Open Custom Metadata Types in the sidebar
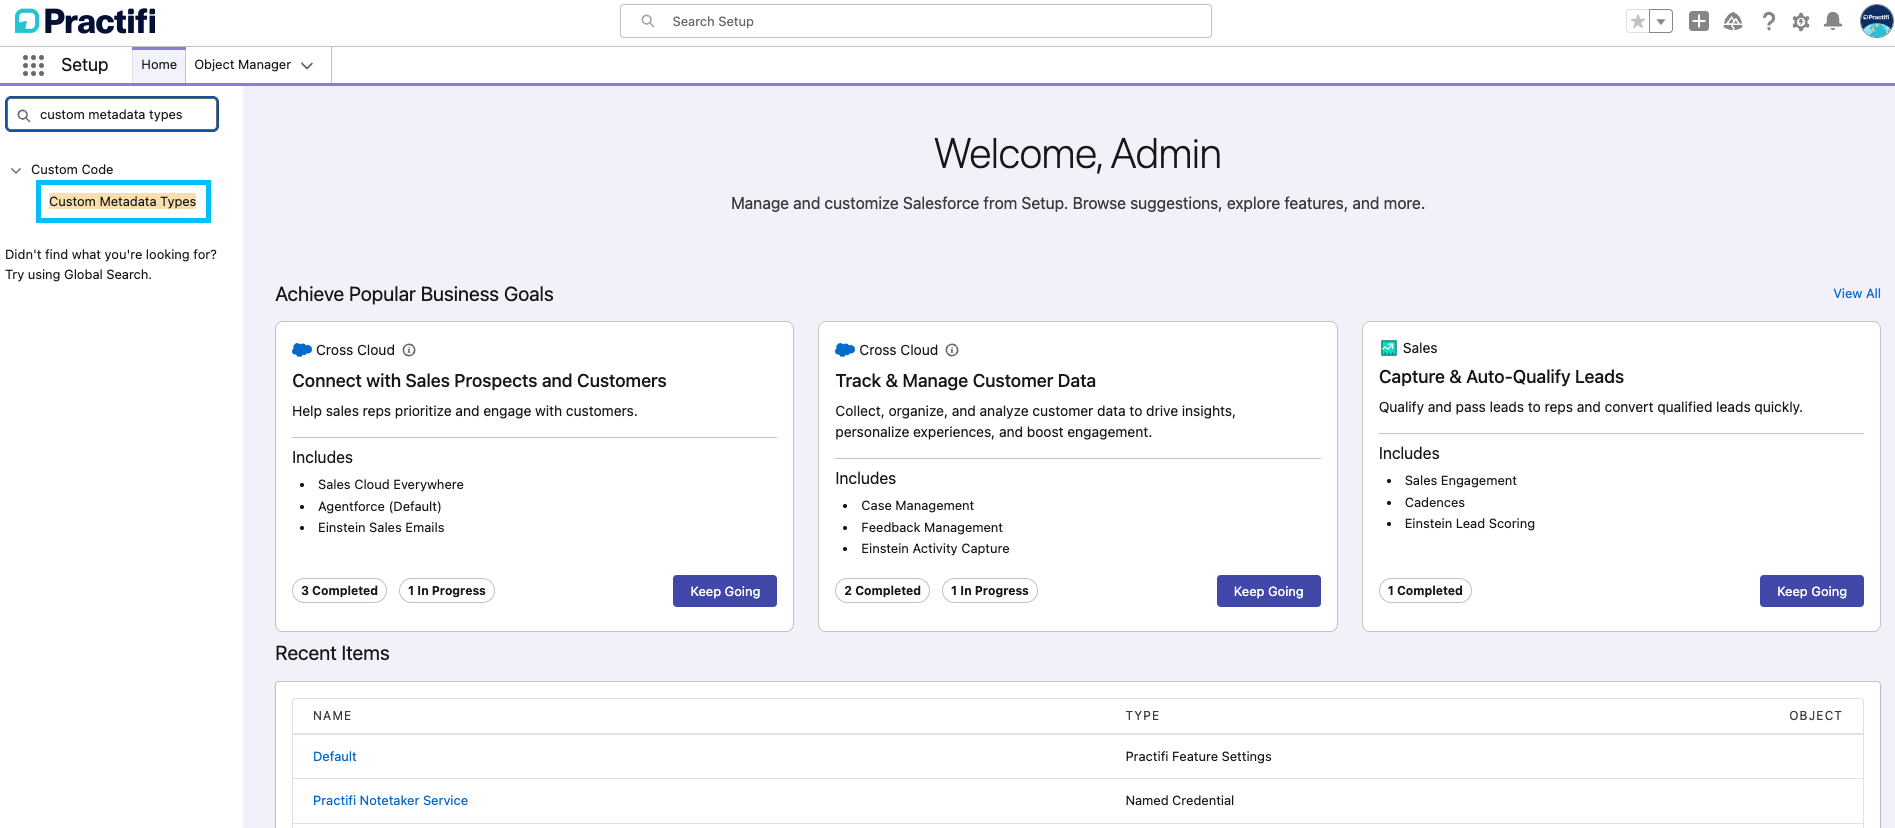This screenshot has height=828, width=1895. [x=123, y=202]
